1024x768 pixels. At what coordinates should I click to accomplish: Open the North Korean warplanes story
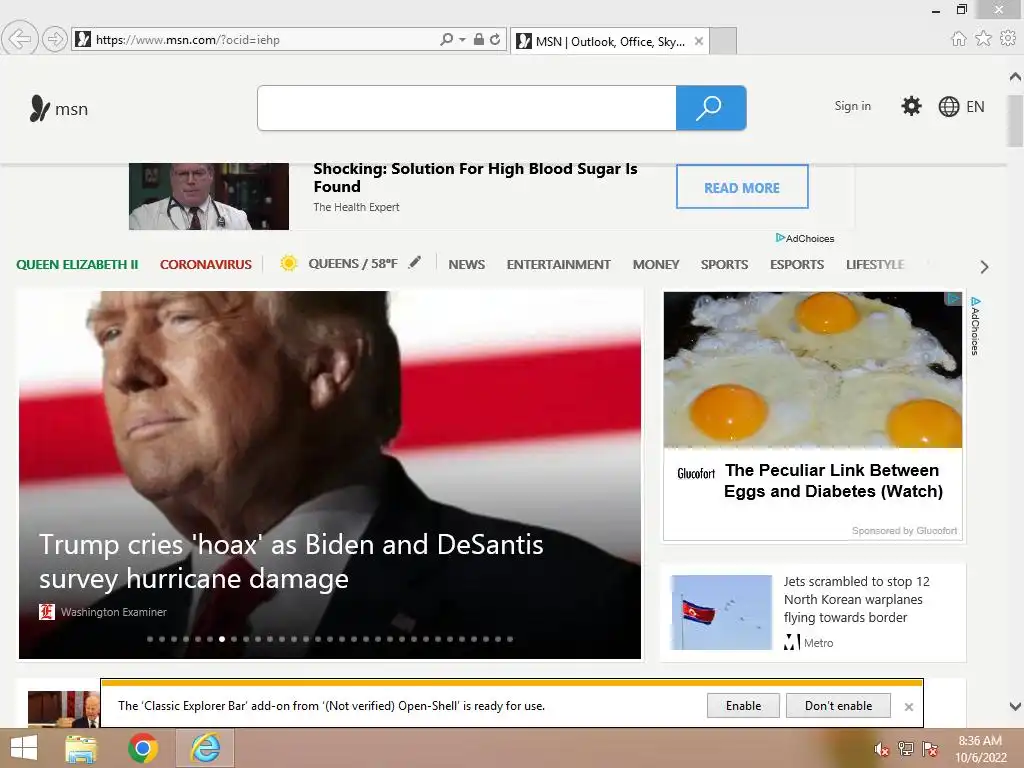coord(856,600)
